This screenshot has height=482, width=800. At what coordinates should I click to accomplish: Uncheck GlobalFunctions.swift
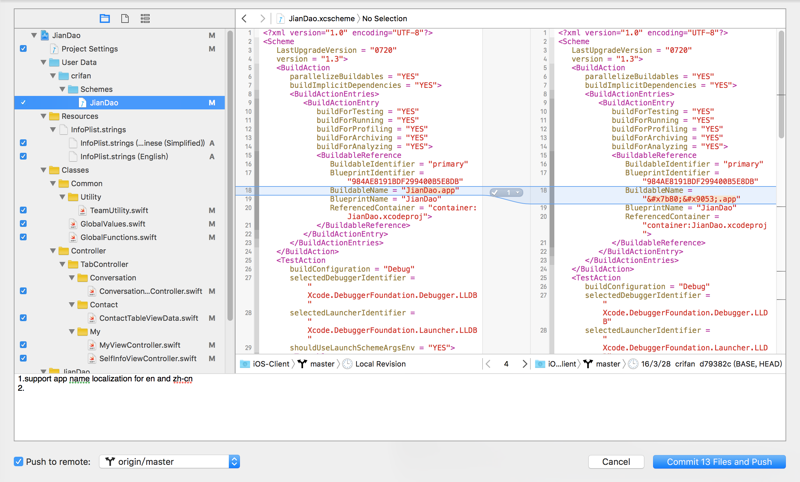23,237
